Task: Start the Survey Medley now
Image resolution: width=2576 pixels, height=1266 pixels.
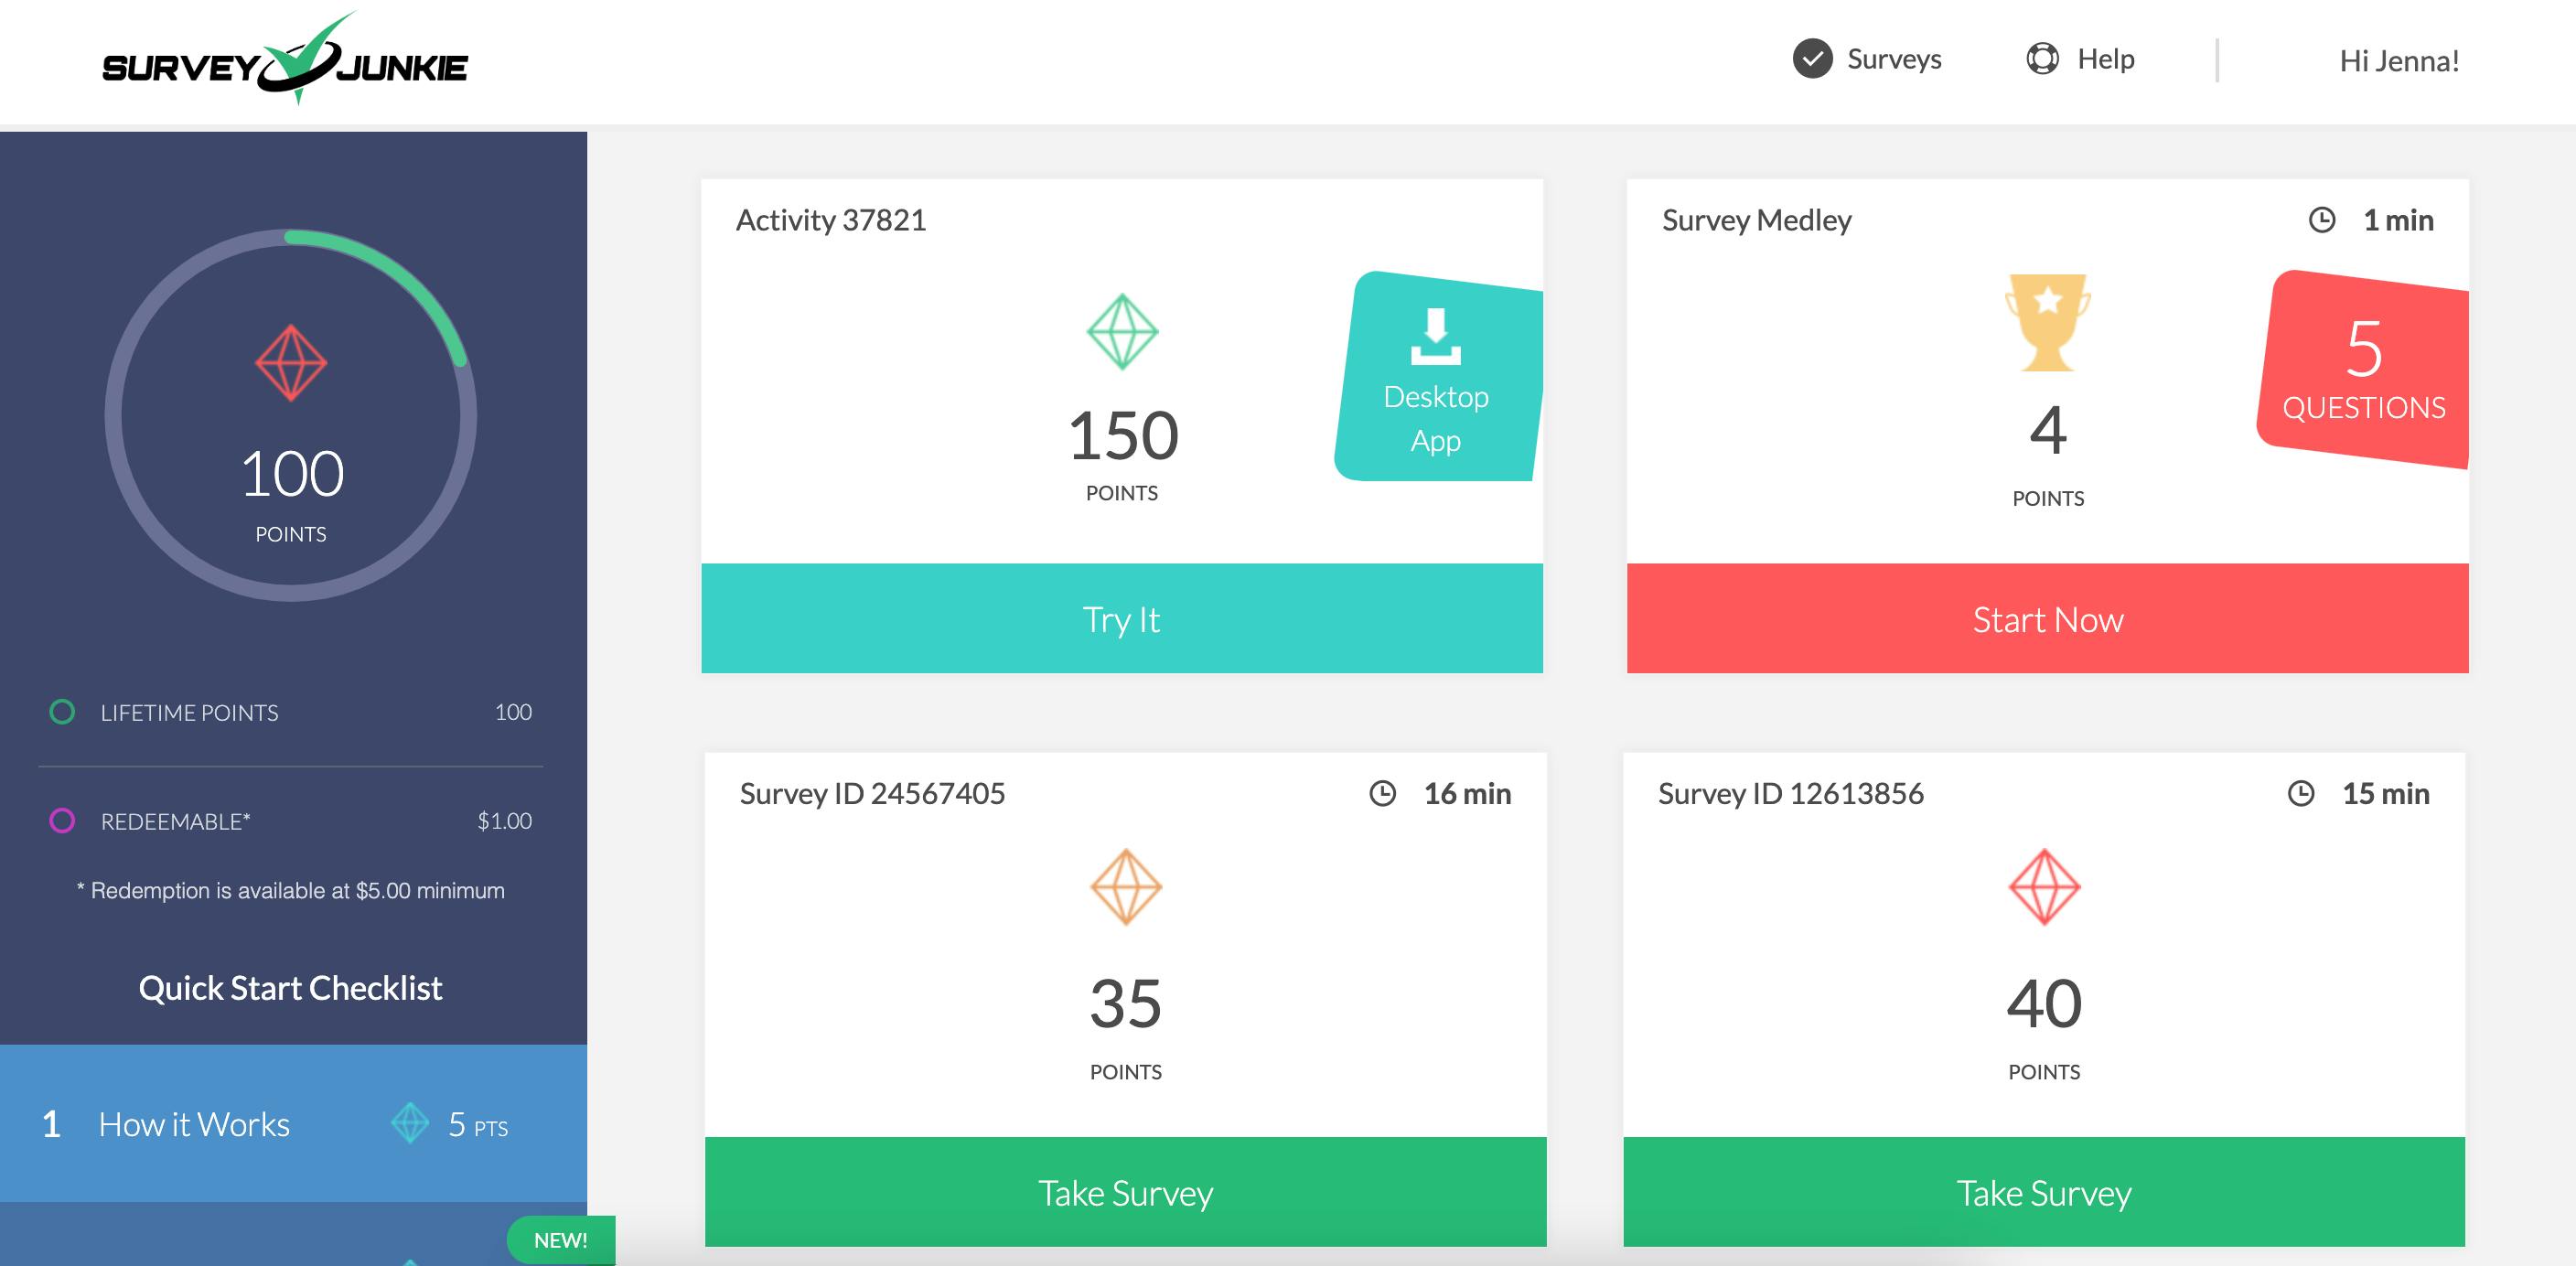Action: [x=2046, y=619]
